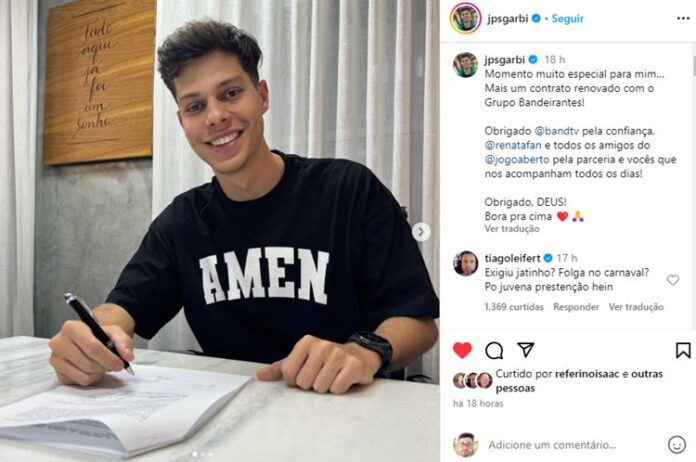Like tiagoleifert's comment with small heart
The height and width of the screenshot is (462, 696).
point(673,280)
